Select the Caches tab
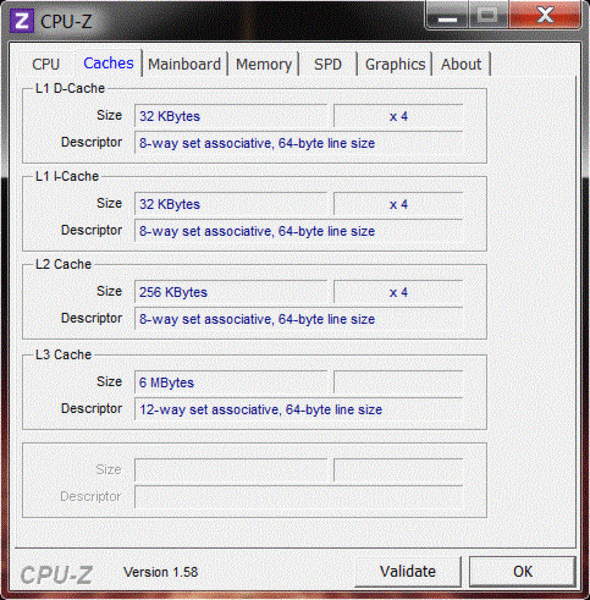This screenshot has width=590, height=600. [109, 63]
